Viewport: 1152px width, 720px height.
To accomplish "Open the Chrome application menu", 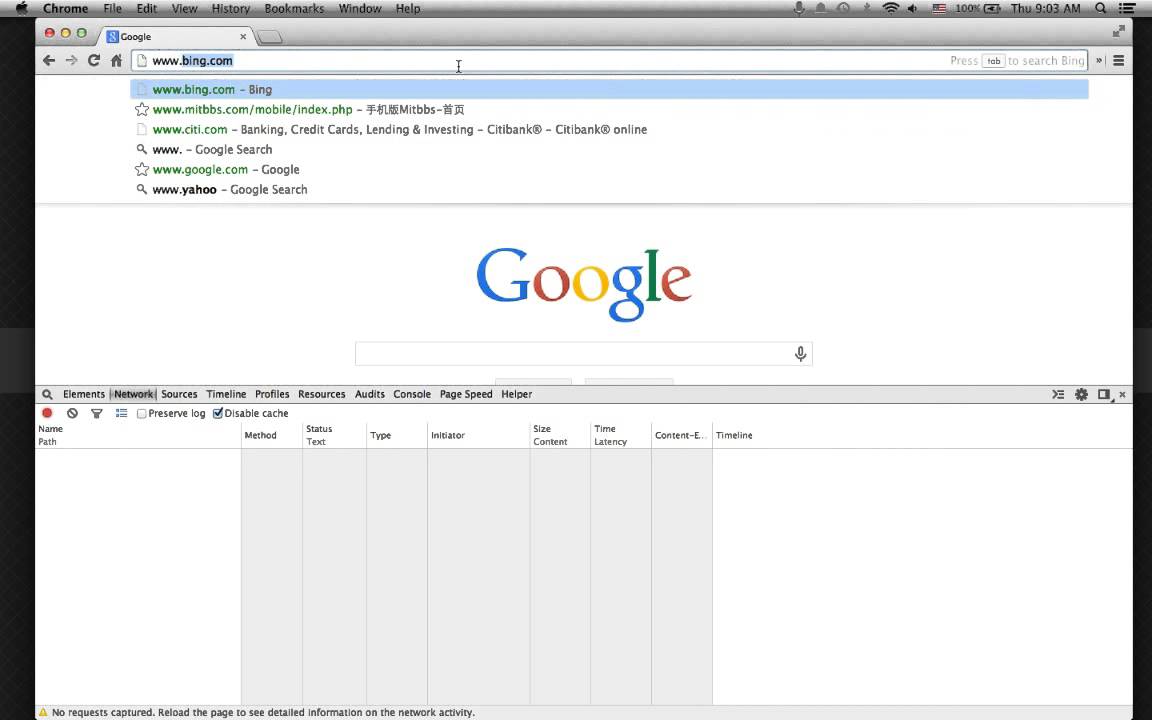I will (x=65, y=9).
